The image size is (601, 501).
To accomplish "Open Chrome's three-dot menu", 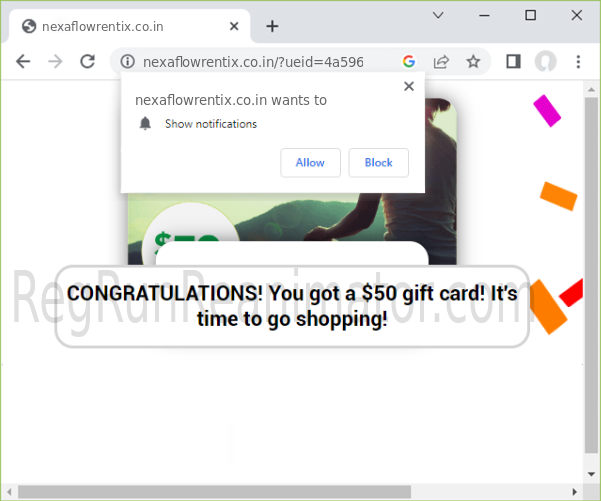I will 578,61.
